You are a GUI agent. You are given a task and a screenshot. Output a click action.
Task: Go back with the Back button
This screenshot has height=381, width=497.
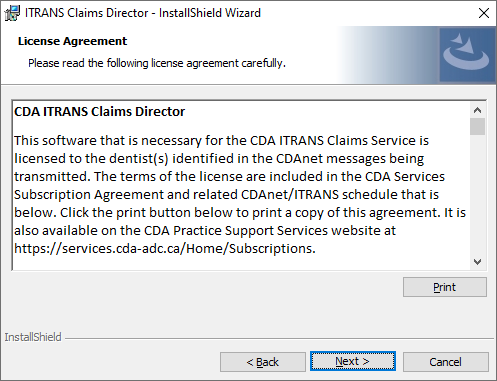263,362
